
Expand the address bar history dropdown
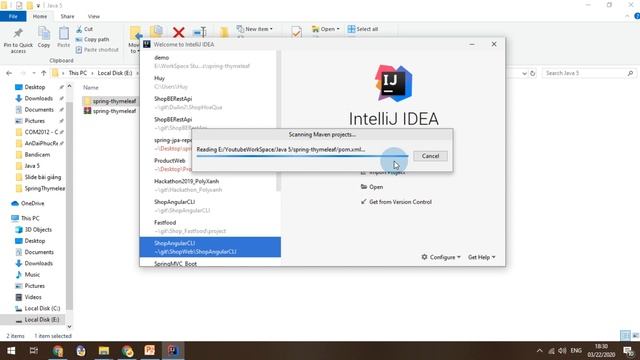(x=524, y=73)
